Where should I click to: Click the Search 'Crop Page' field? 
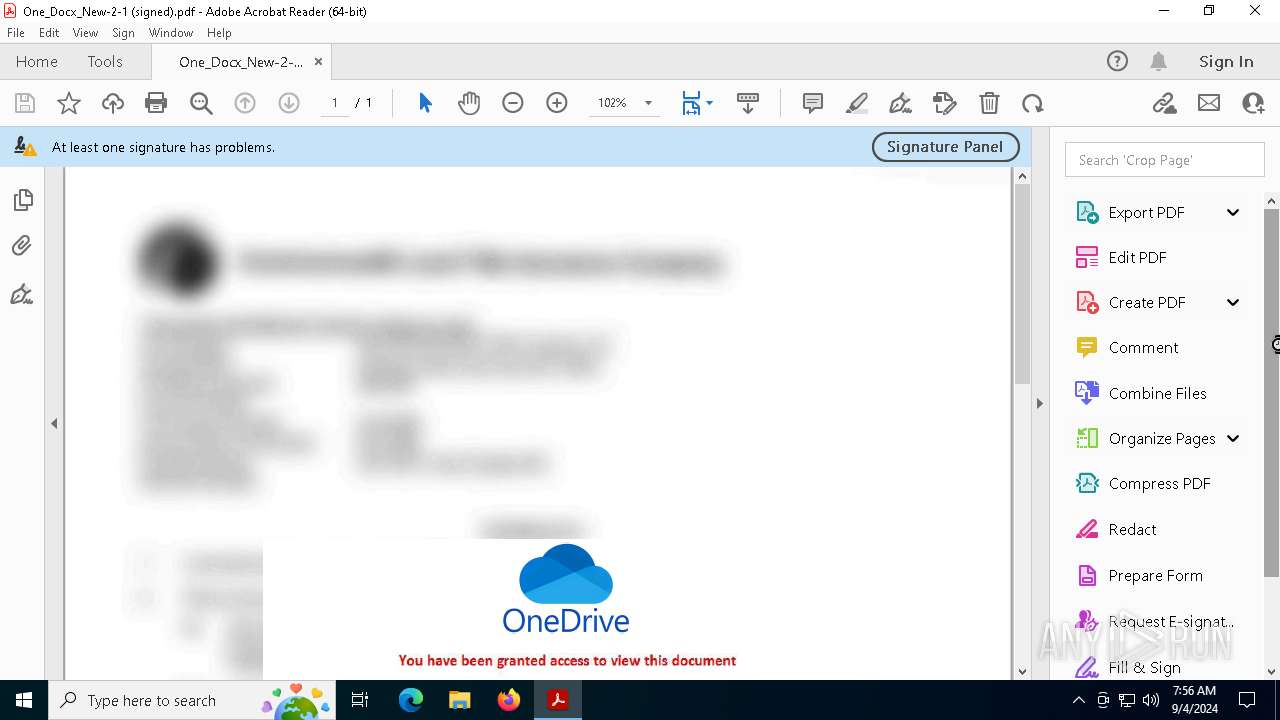tap(1165, 160)
